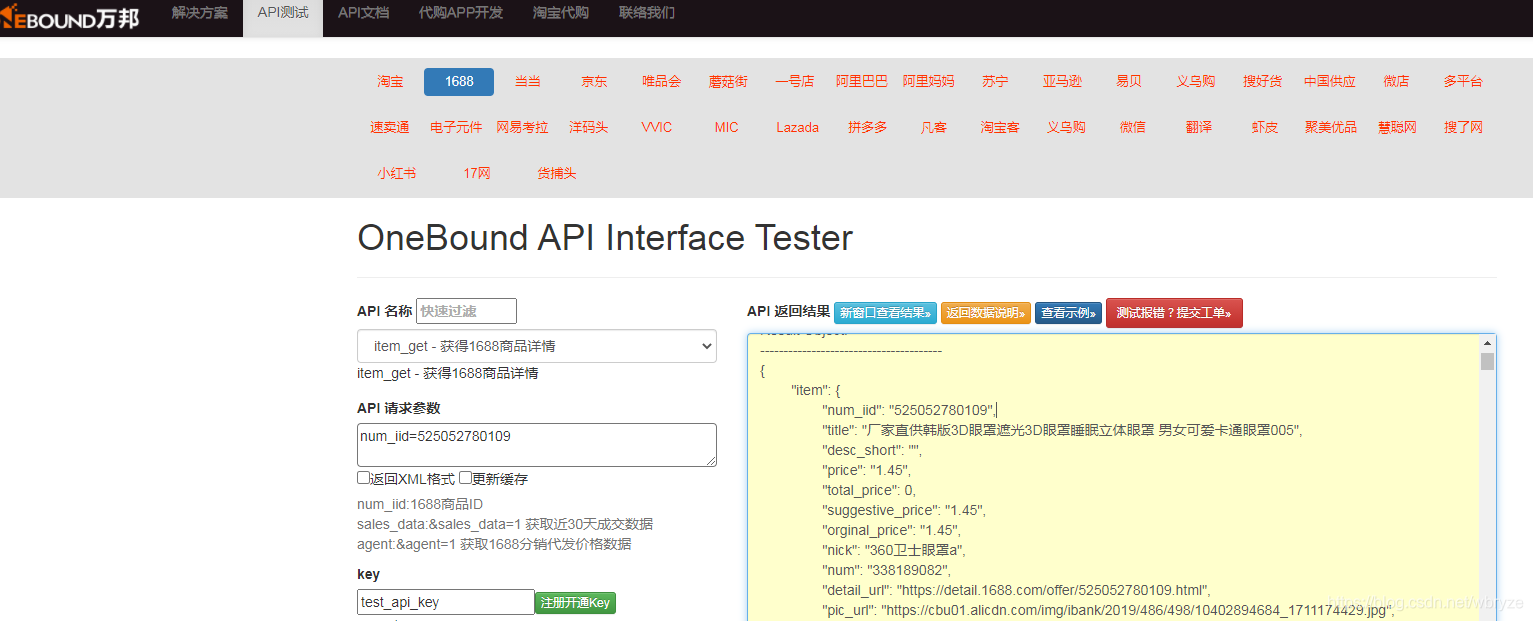Open the 翻译 API link
The image size is (1533, 621).
pos(1199,128)
